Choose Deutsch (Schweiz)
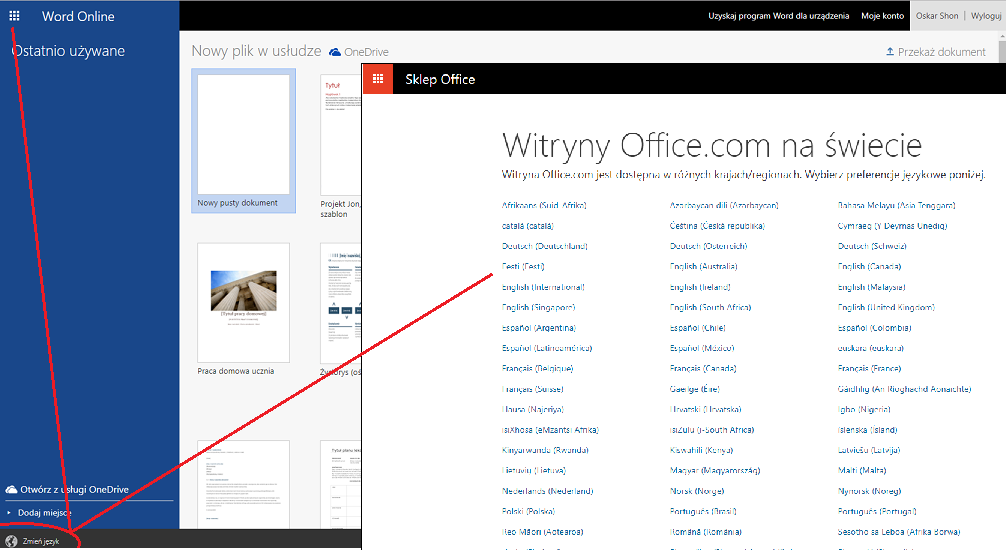1006x550 pixels. (872, 246)
